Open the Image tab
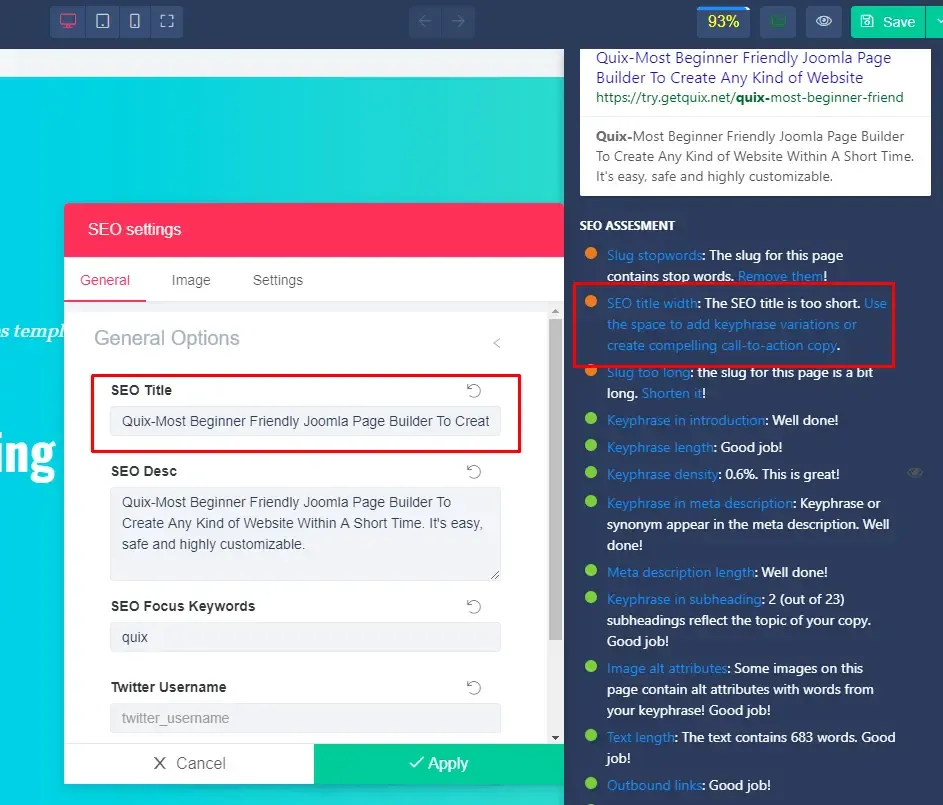Viewport: 943px width, 805px height. (x=191, y=280)
